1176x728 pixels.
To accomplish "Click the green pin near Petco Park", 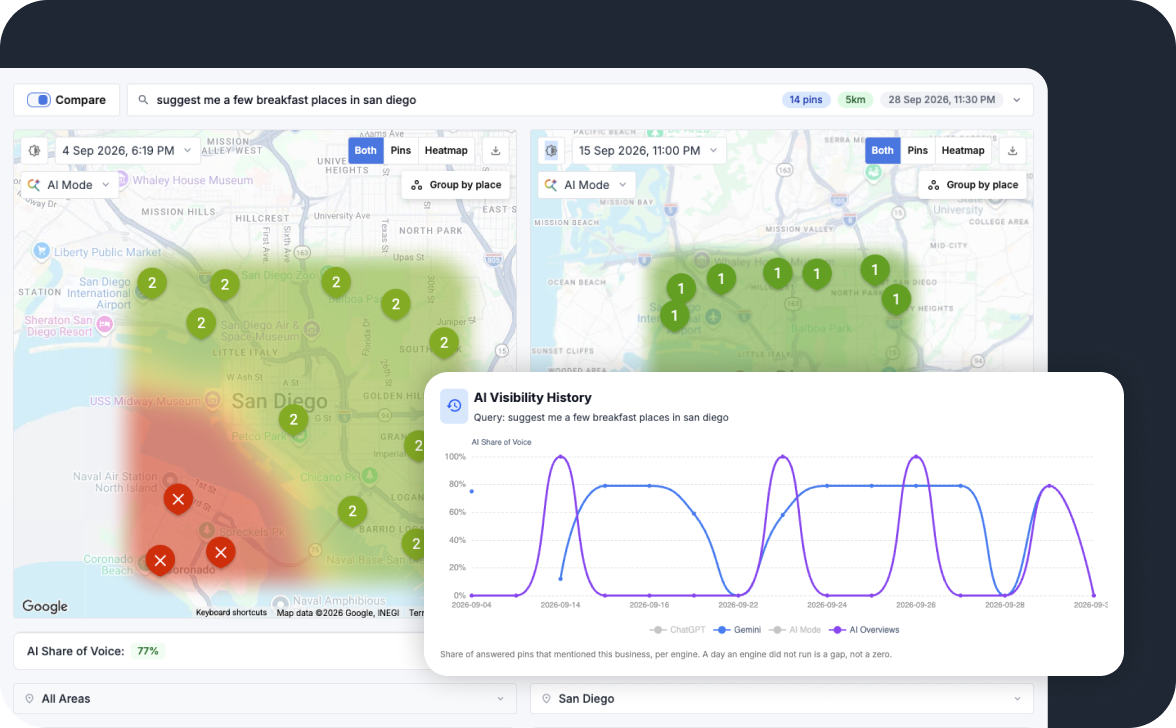I will pos(293,420).
